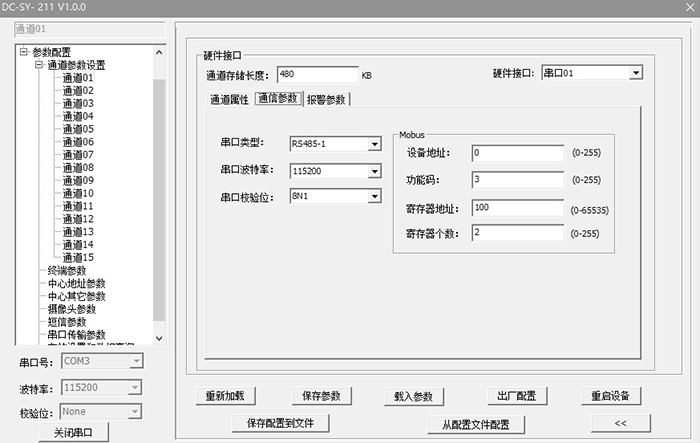Expand the 串口波特率 dropdown showing 115200
This screenshot has width=700, height=443.
[x=375, y=171]
